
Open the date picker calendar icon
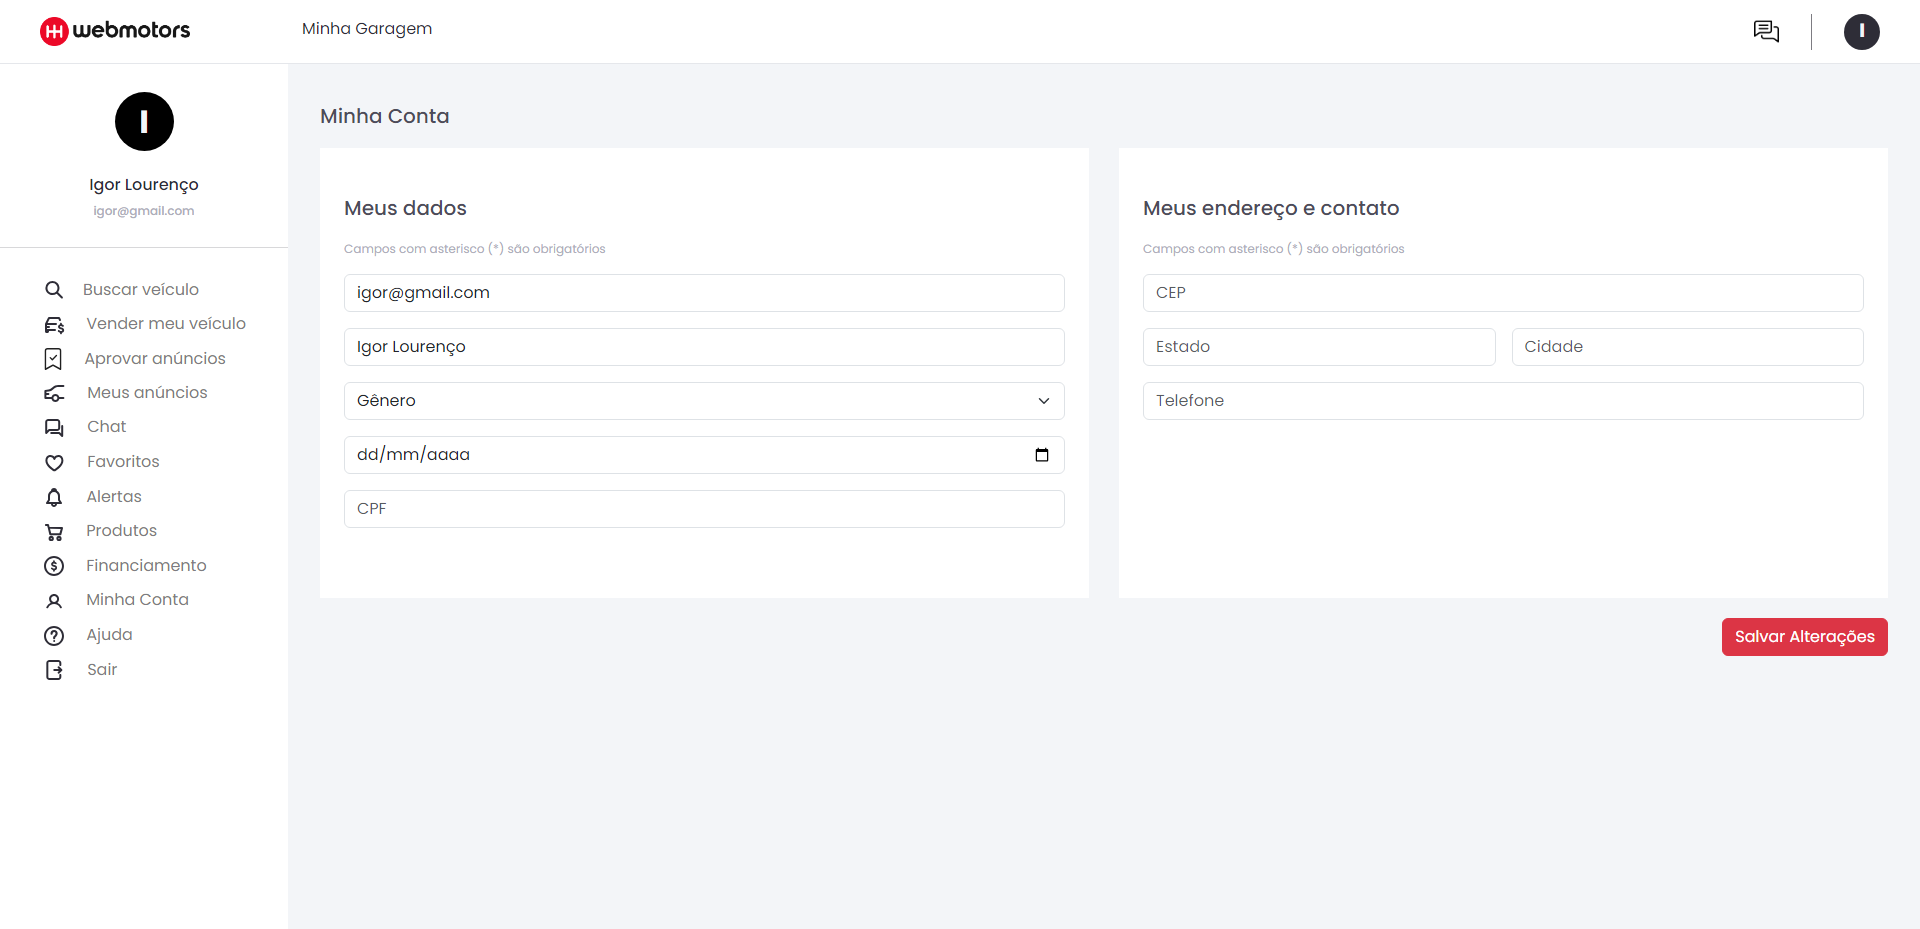(x=1042, y=455)
